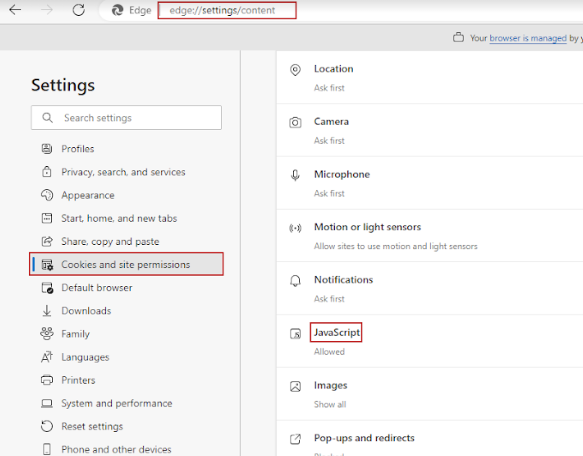Click 'Show all' text under Images
Image resolution: width=583 pixels, height=456 pixels.
(x=330, y=404)
